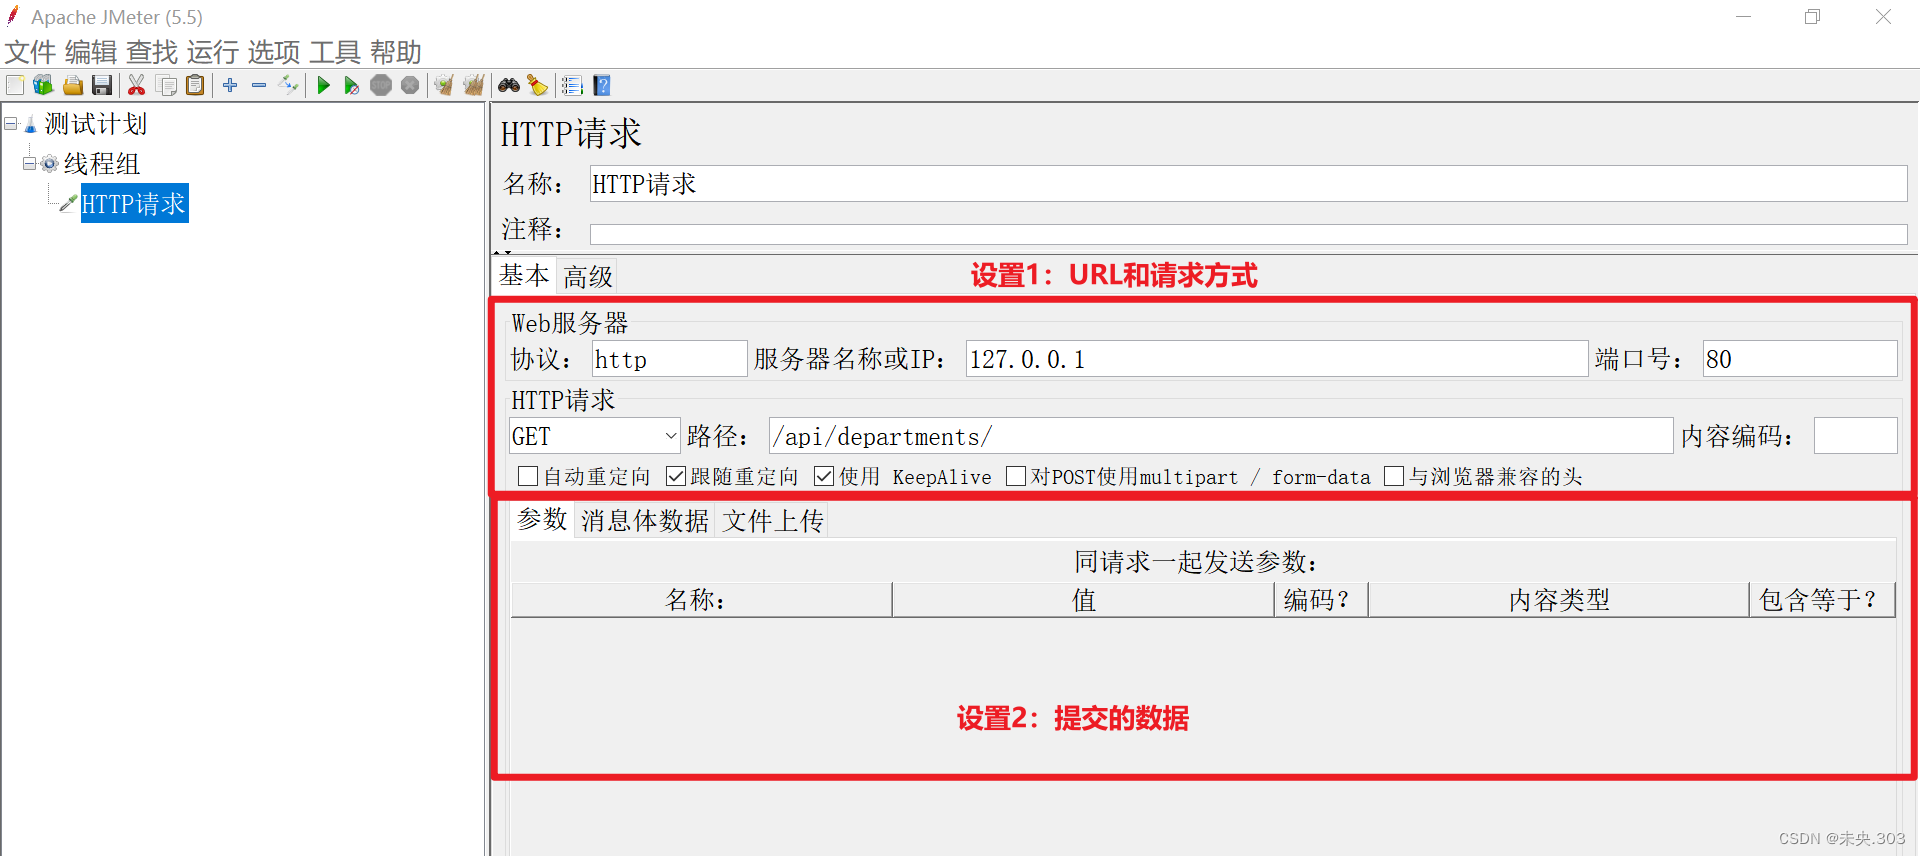Select the HTTP请求 tree node
The height and width of the screenshot is (856, 1920).
pos(134,204)
